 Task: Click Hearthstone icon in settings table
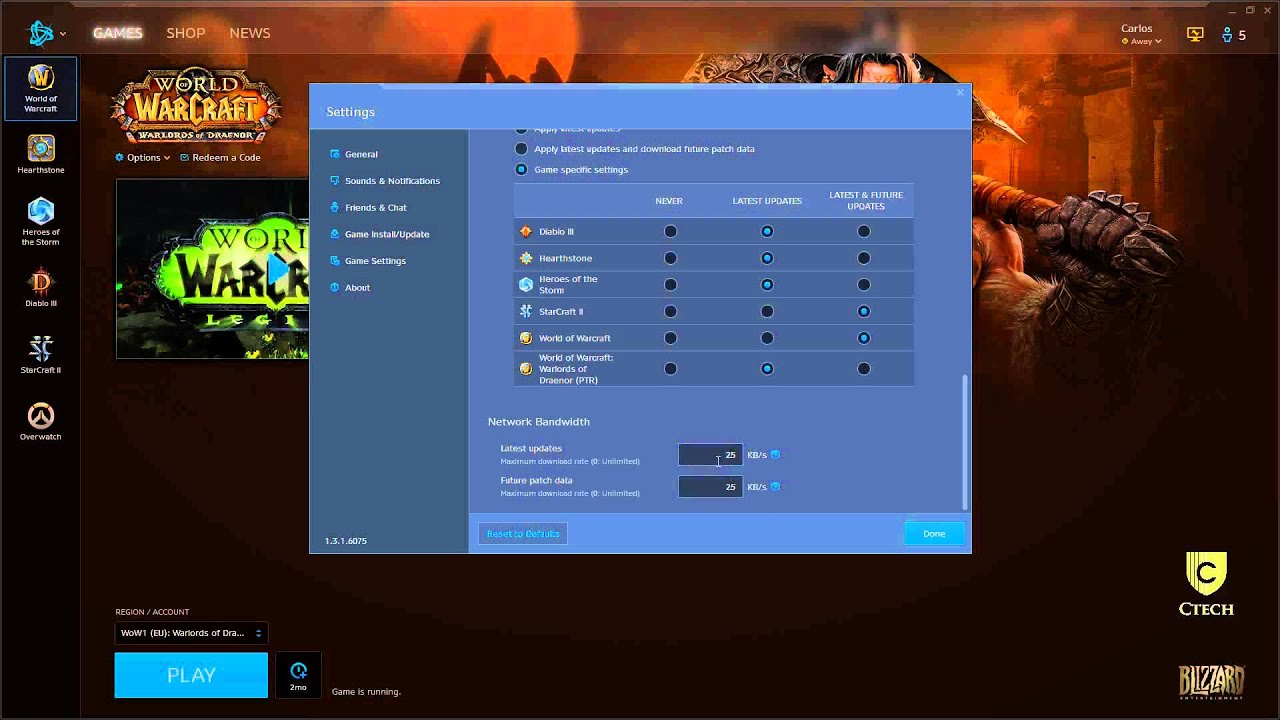tap(526, 258)
